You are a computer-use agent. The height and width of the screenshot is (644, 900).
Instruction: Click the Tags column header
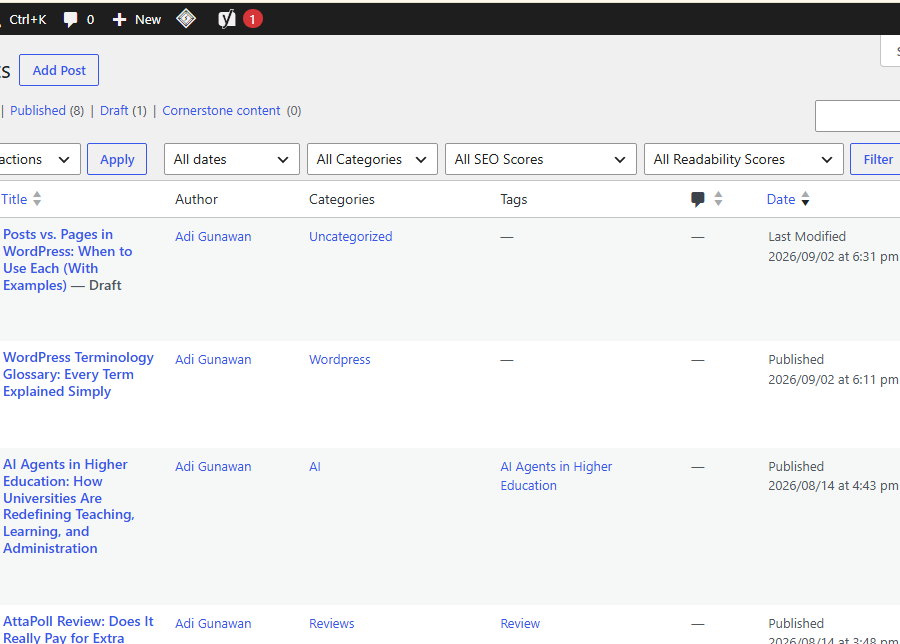click(x=514, y=199)
